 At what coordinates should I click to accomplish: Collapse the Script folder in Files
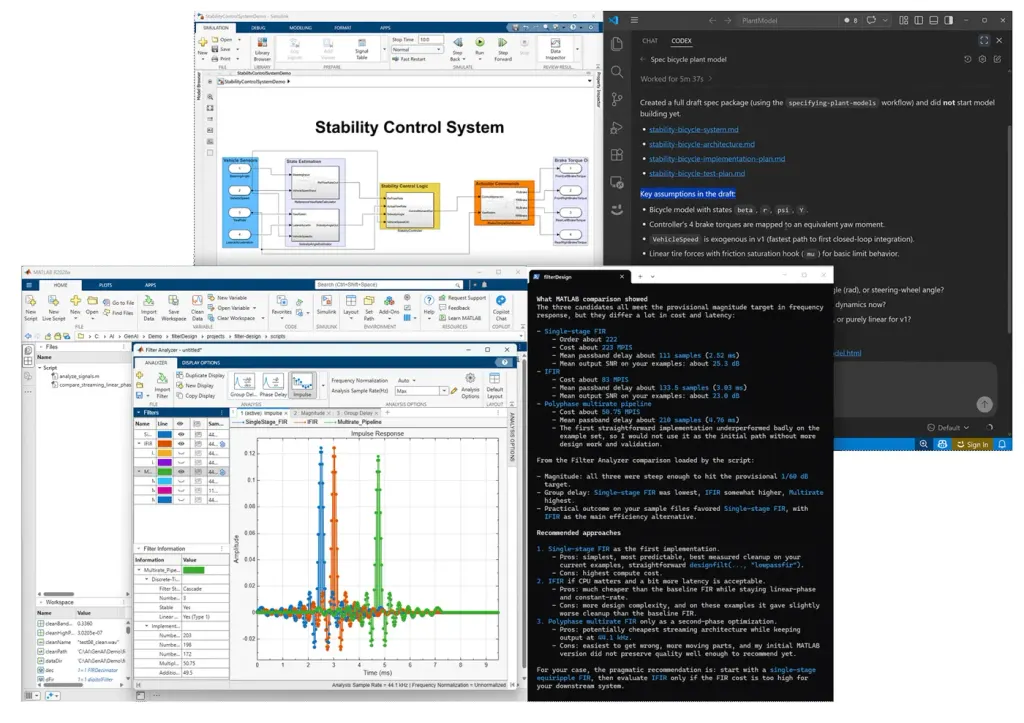tap(40, 368)
